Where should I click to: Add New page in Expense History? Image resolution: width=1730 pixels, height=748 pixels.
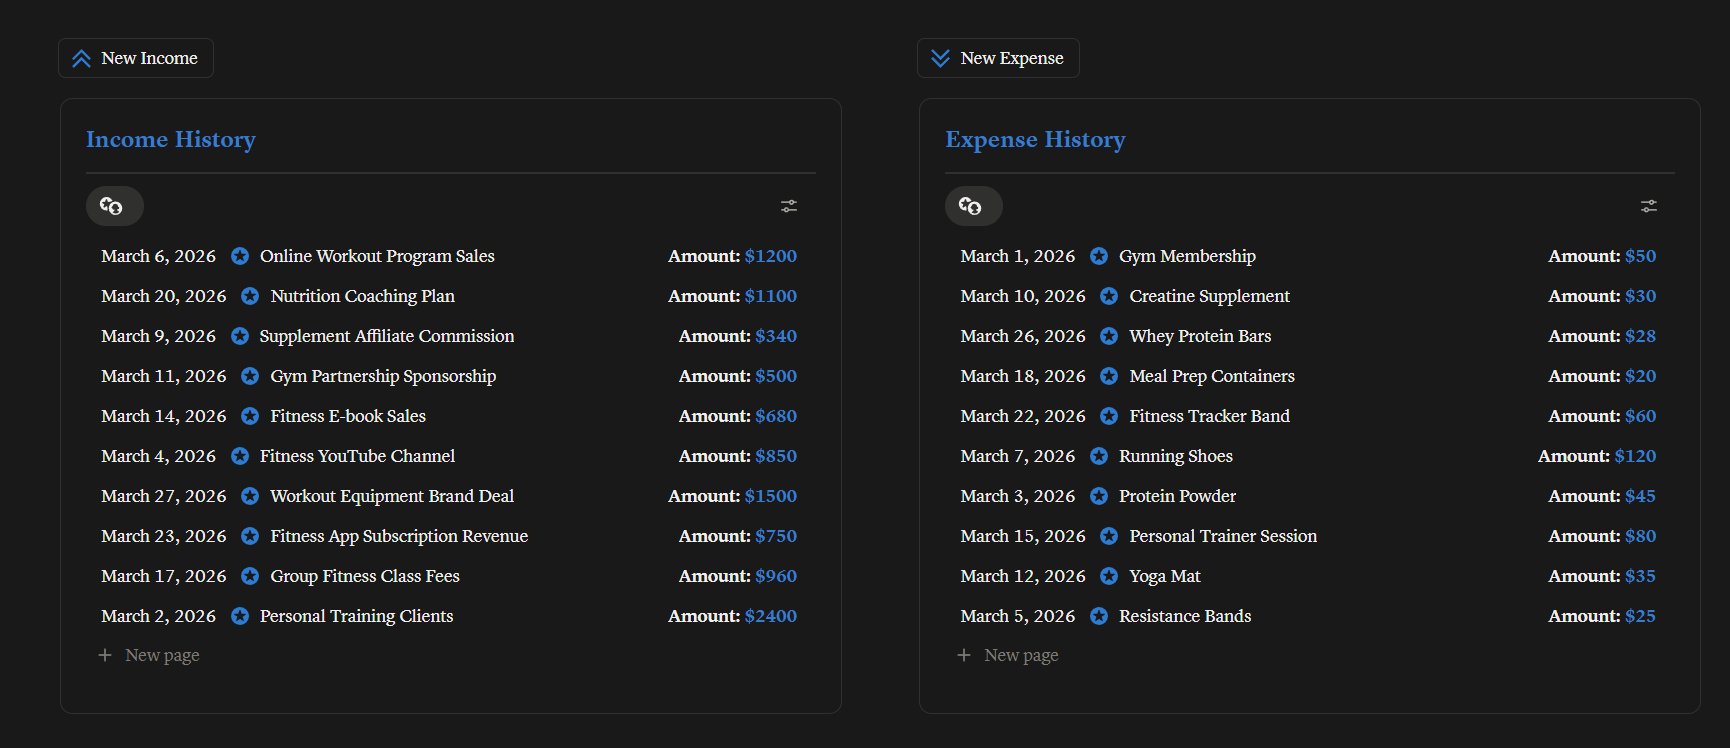pos(1008,655)
